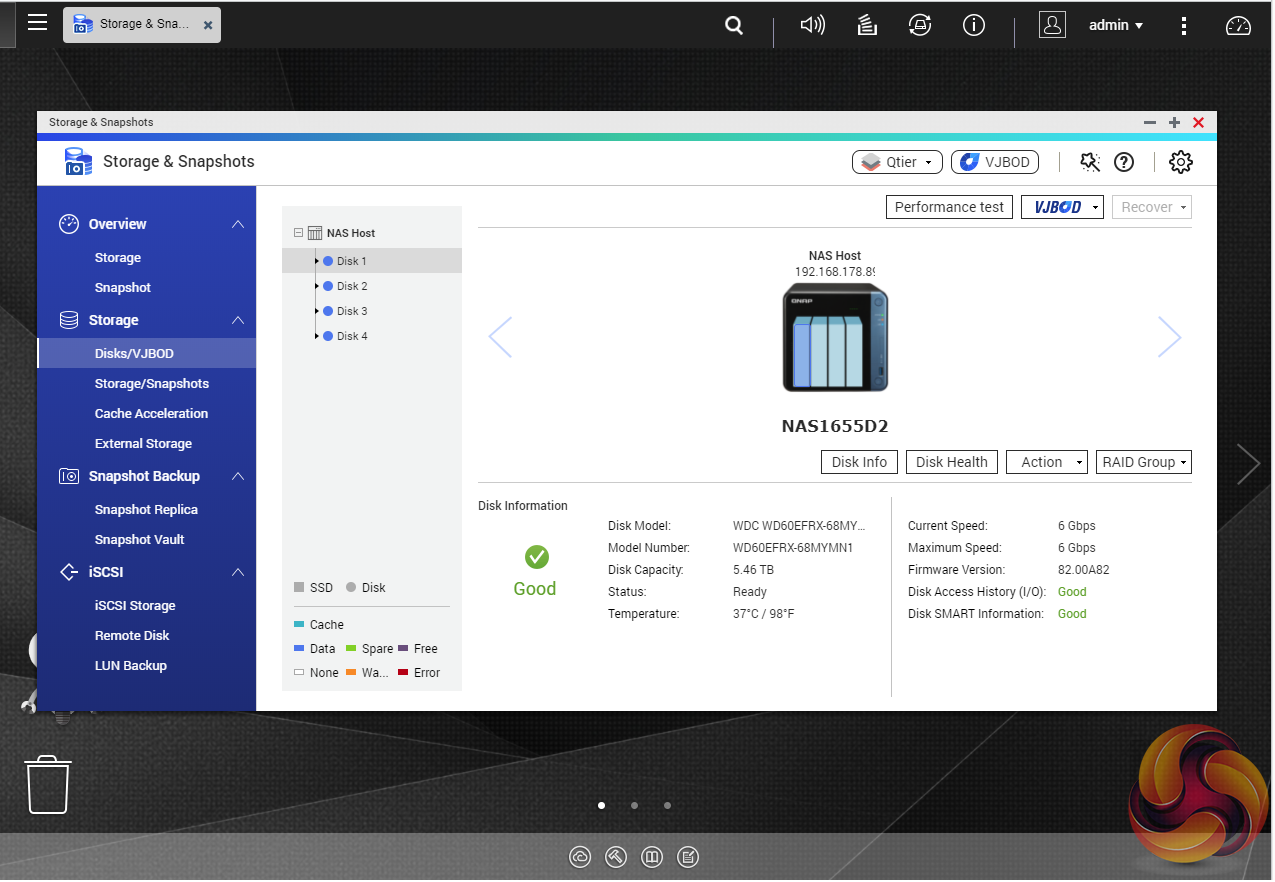Open background tasks stack icon
The image size is (1275, 882).
867,26
